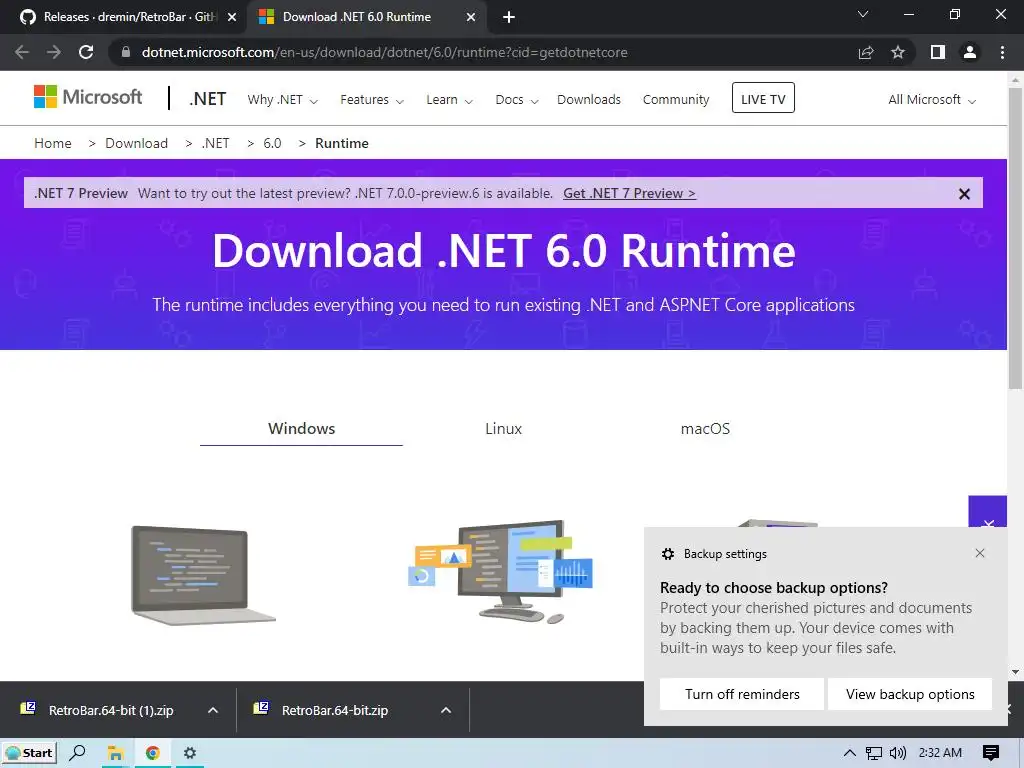Image resolution: width=1024 pixels, height=768 pixels.
Task: Click the Backup settings gear icon
Action: 667,554
